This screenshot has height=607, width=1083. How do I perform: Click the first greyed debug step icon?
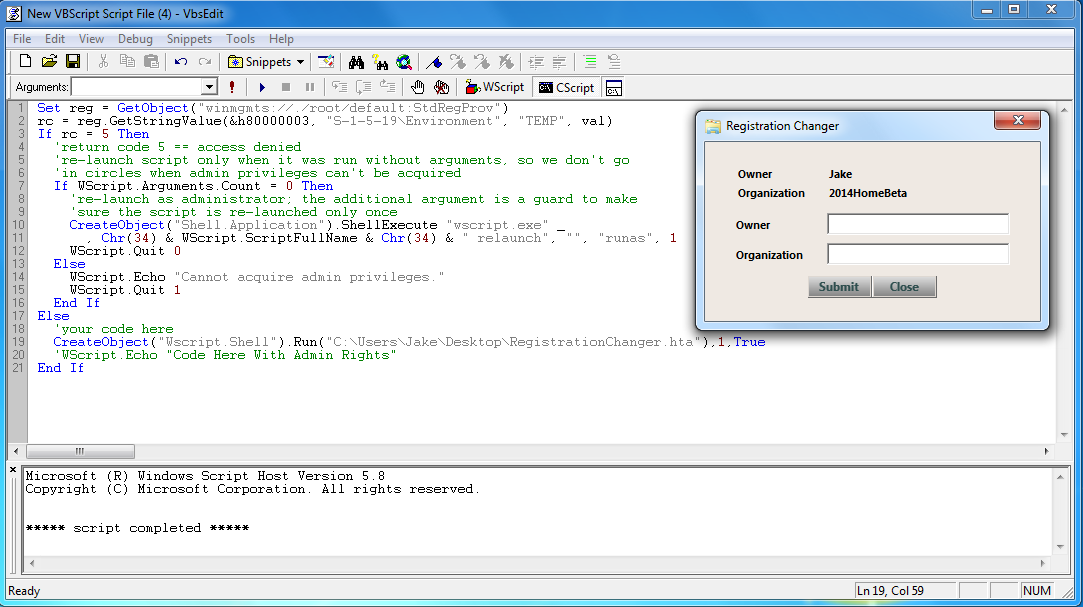339,88
